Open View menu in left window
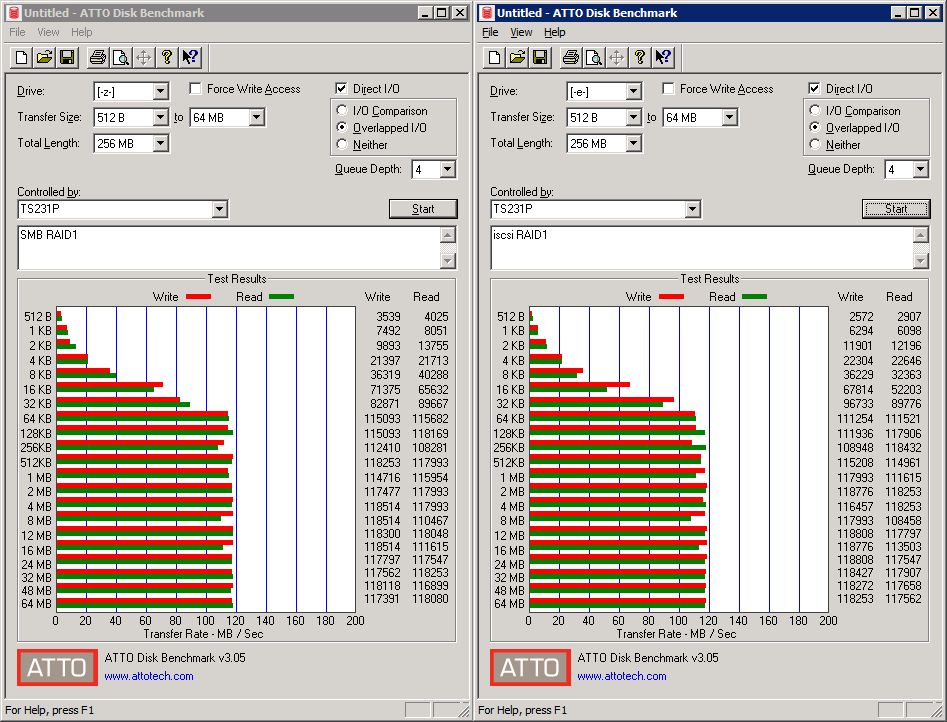This screenshot has height=722, width=947. (x=48, y=32)
